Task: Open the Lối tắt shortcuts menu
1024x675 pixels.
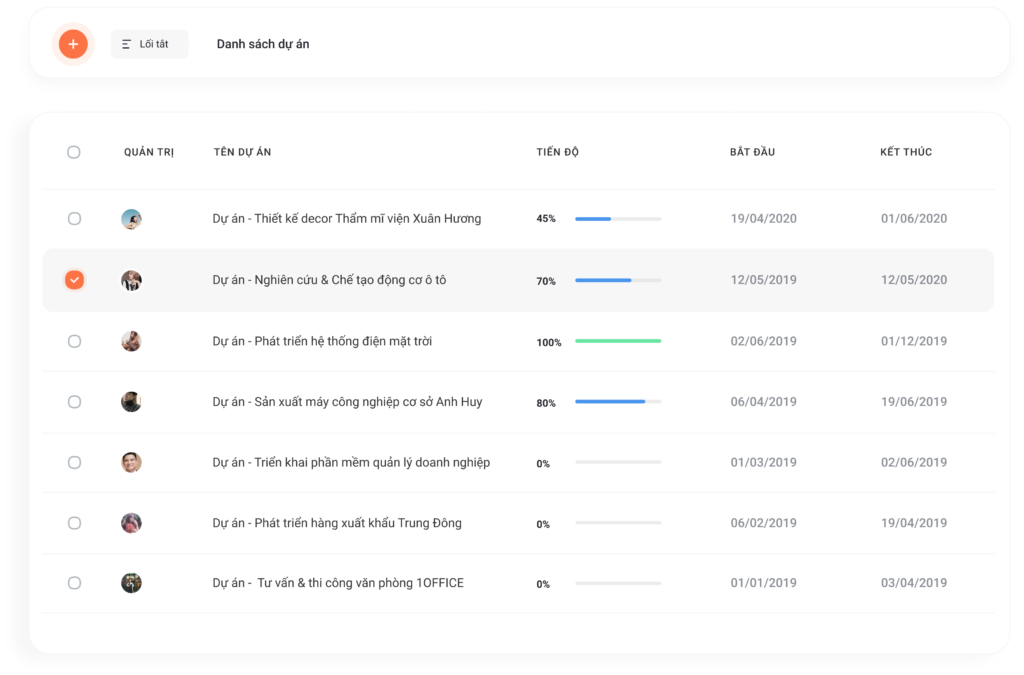Action: pos(150,44)
